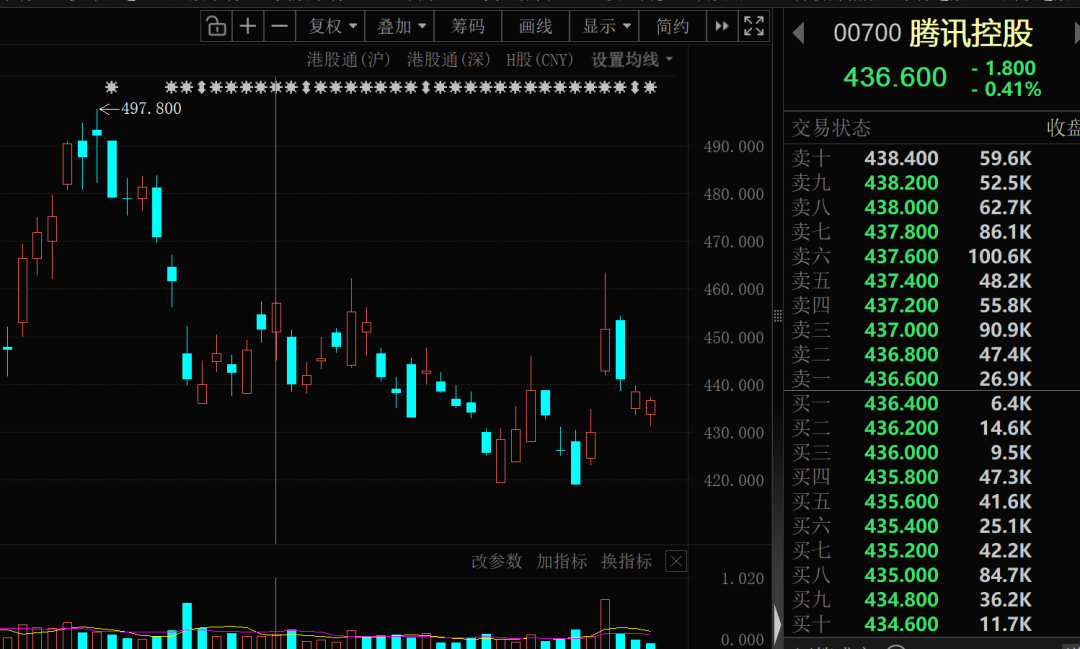Click the 1.020 volume axis label

pos(742,579)
